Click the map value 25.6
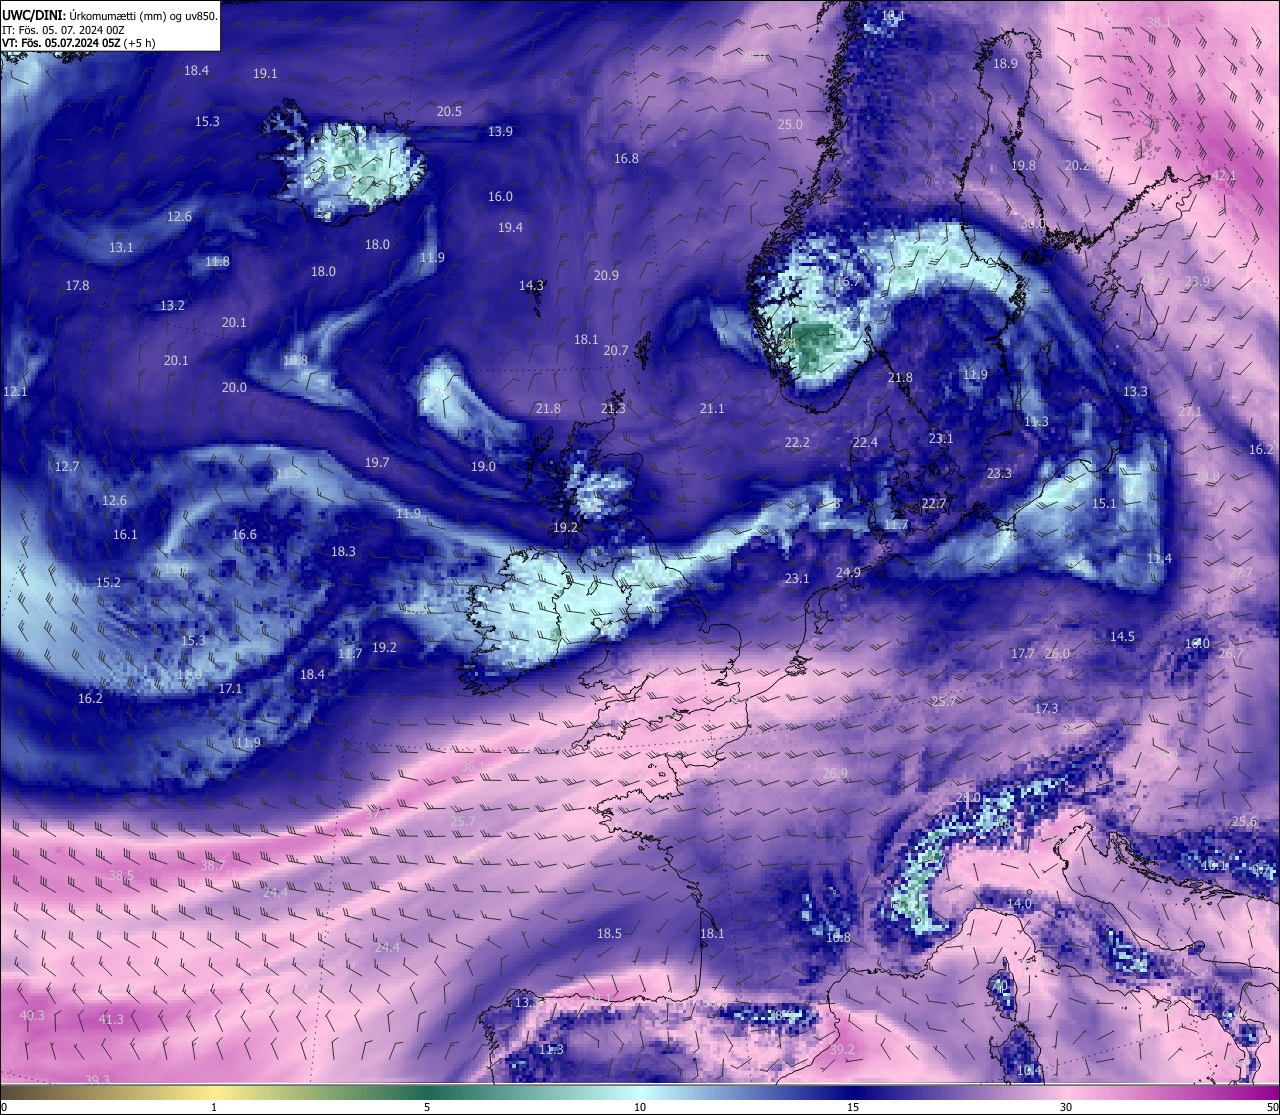Image resolution: width=1280 pixels, height=1115 pixels. click(1244, 821)
